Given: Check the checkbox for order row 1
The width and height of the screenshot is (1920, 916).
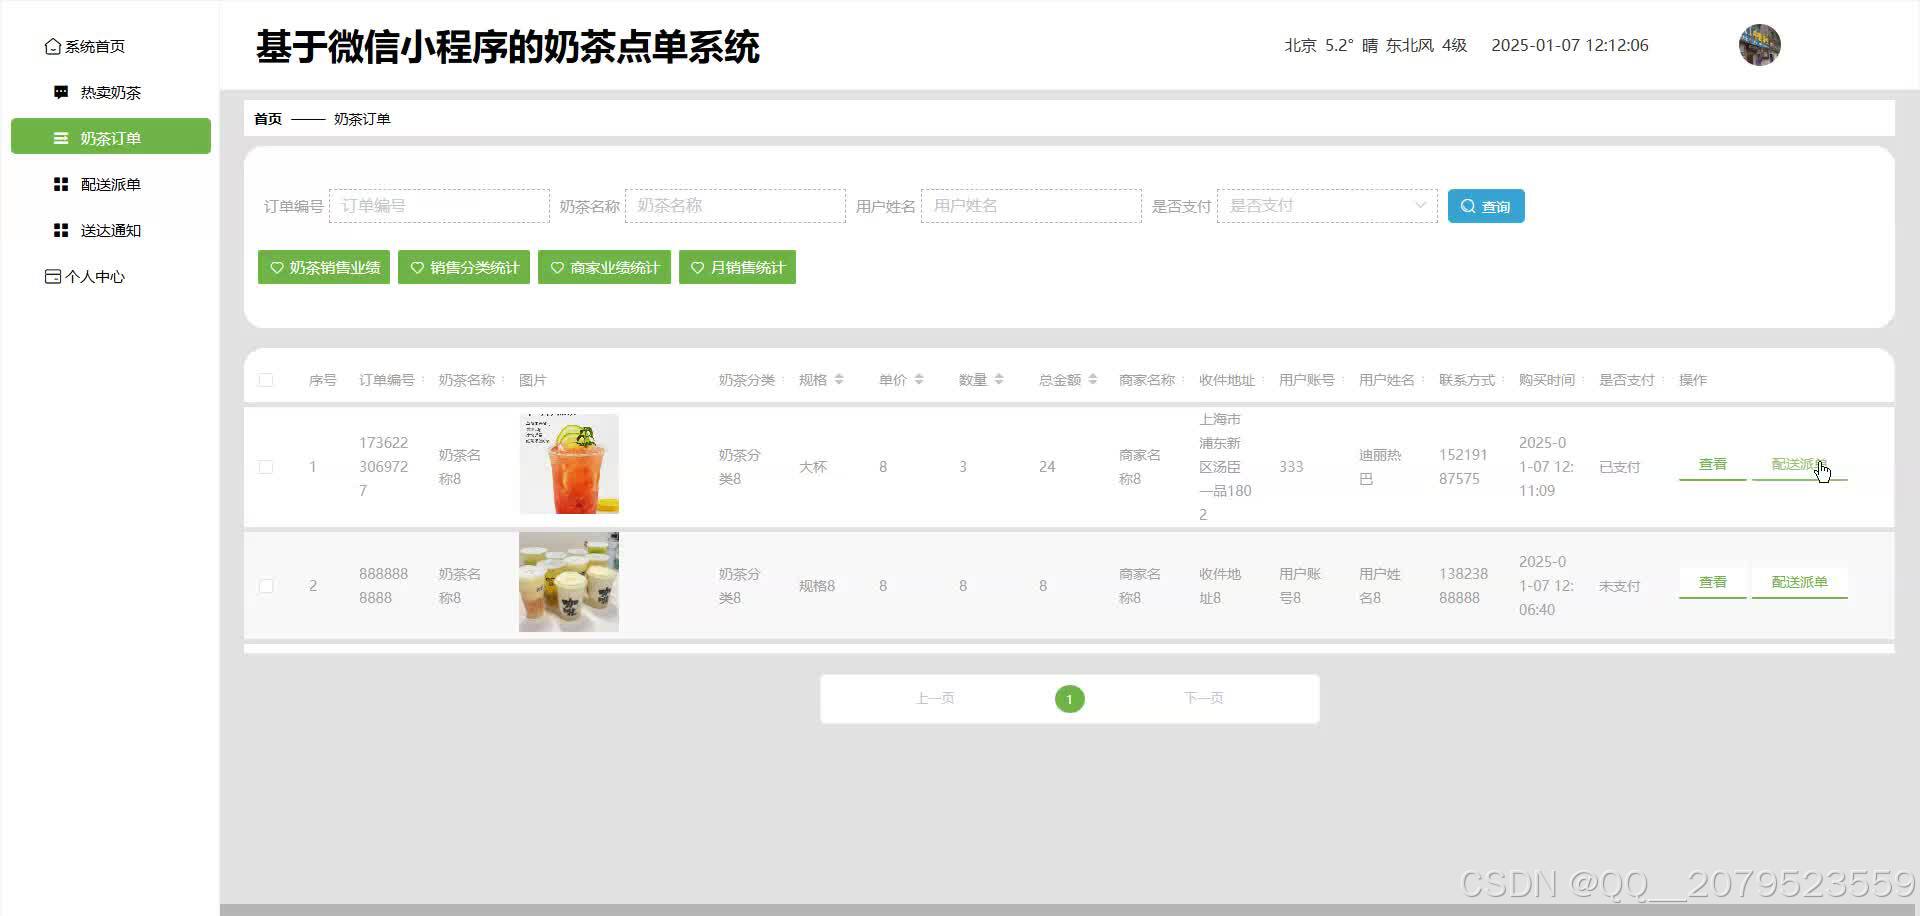Looking at the screenshot, I should 266,466.
